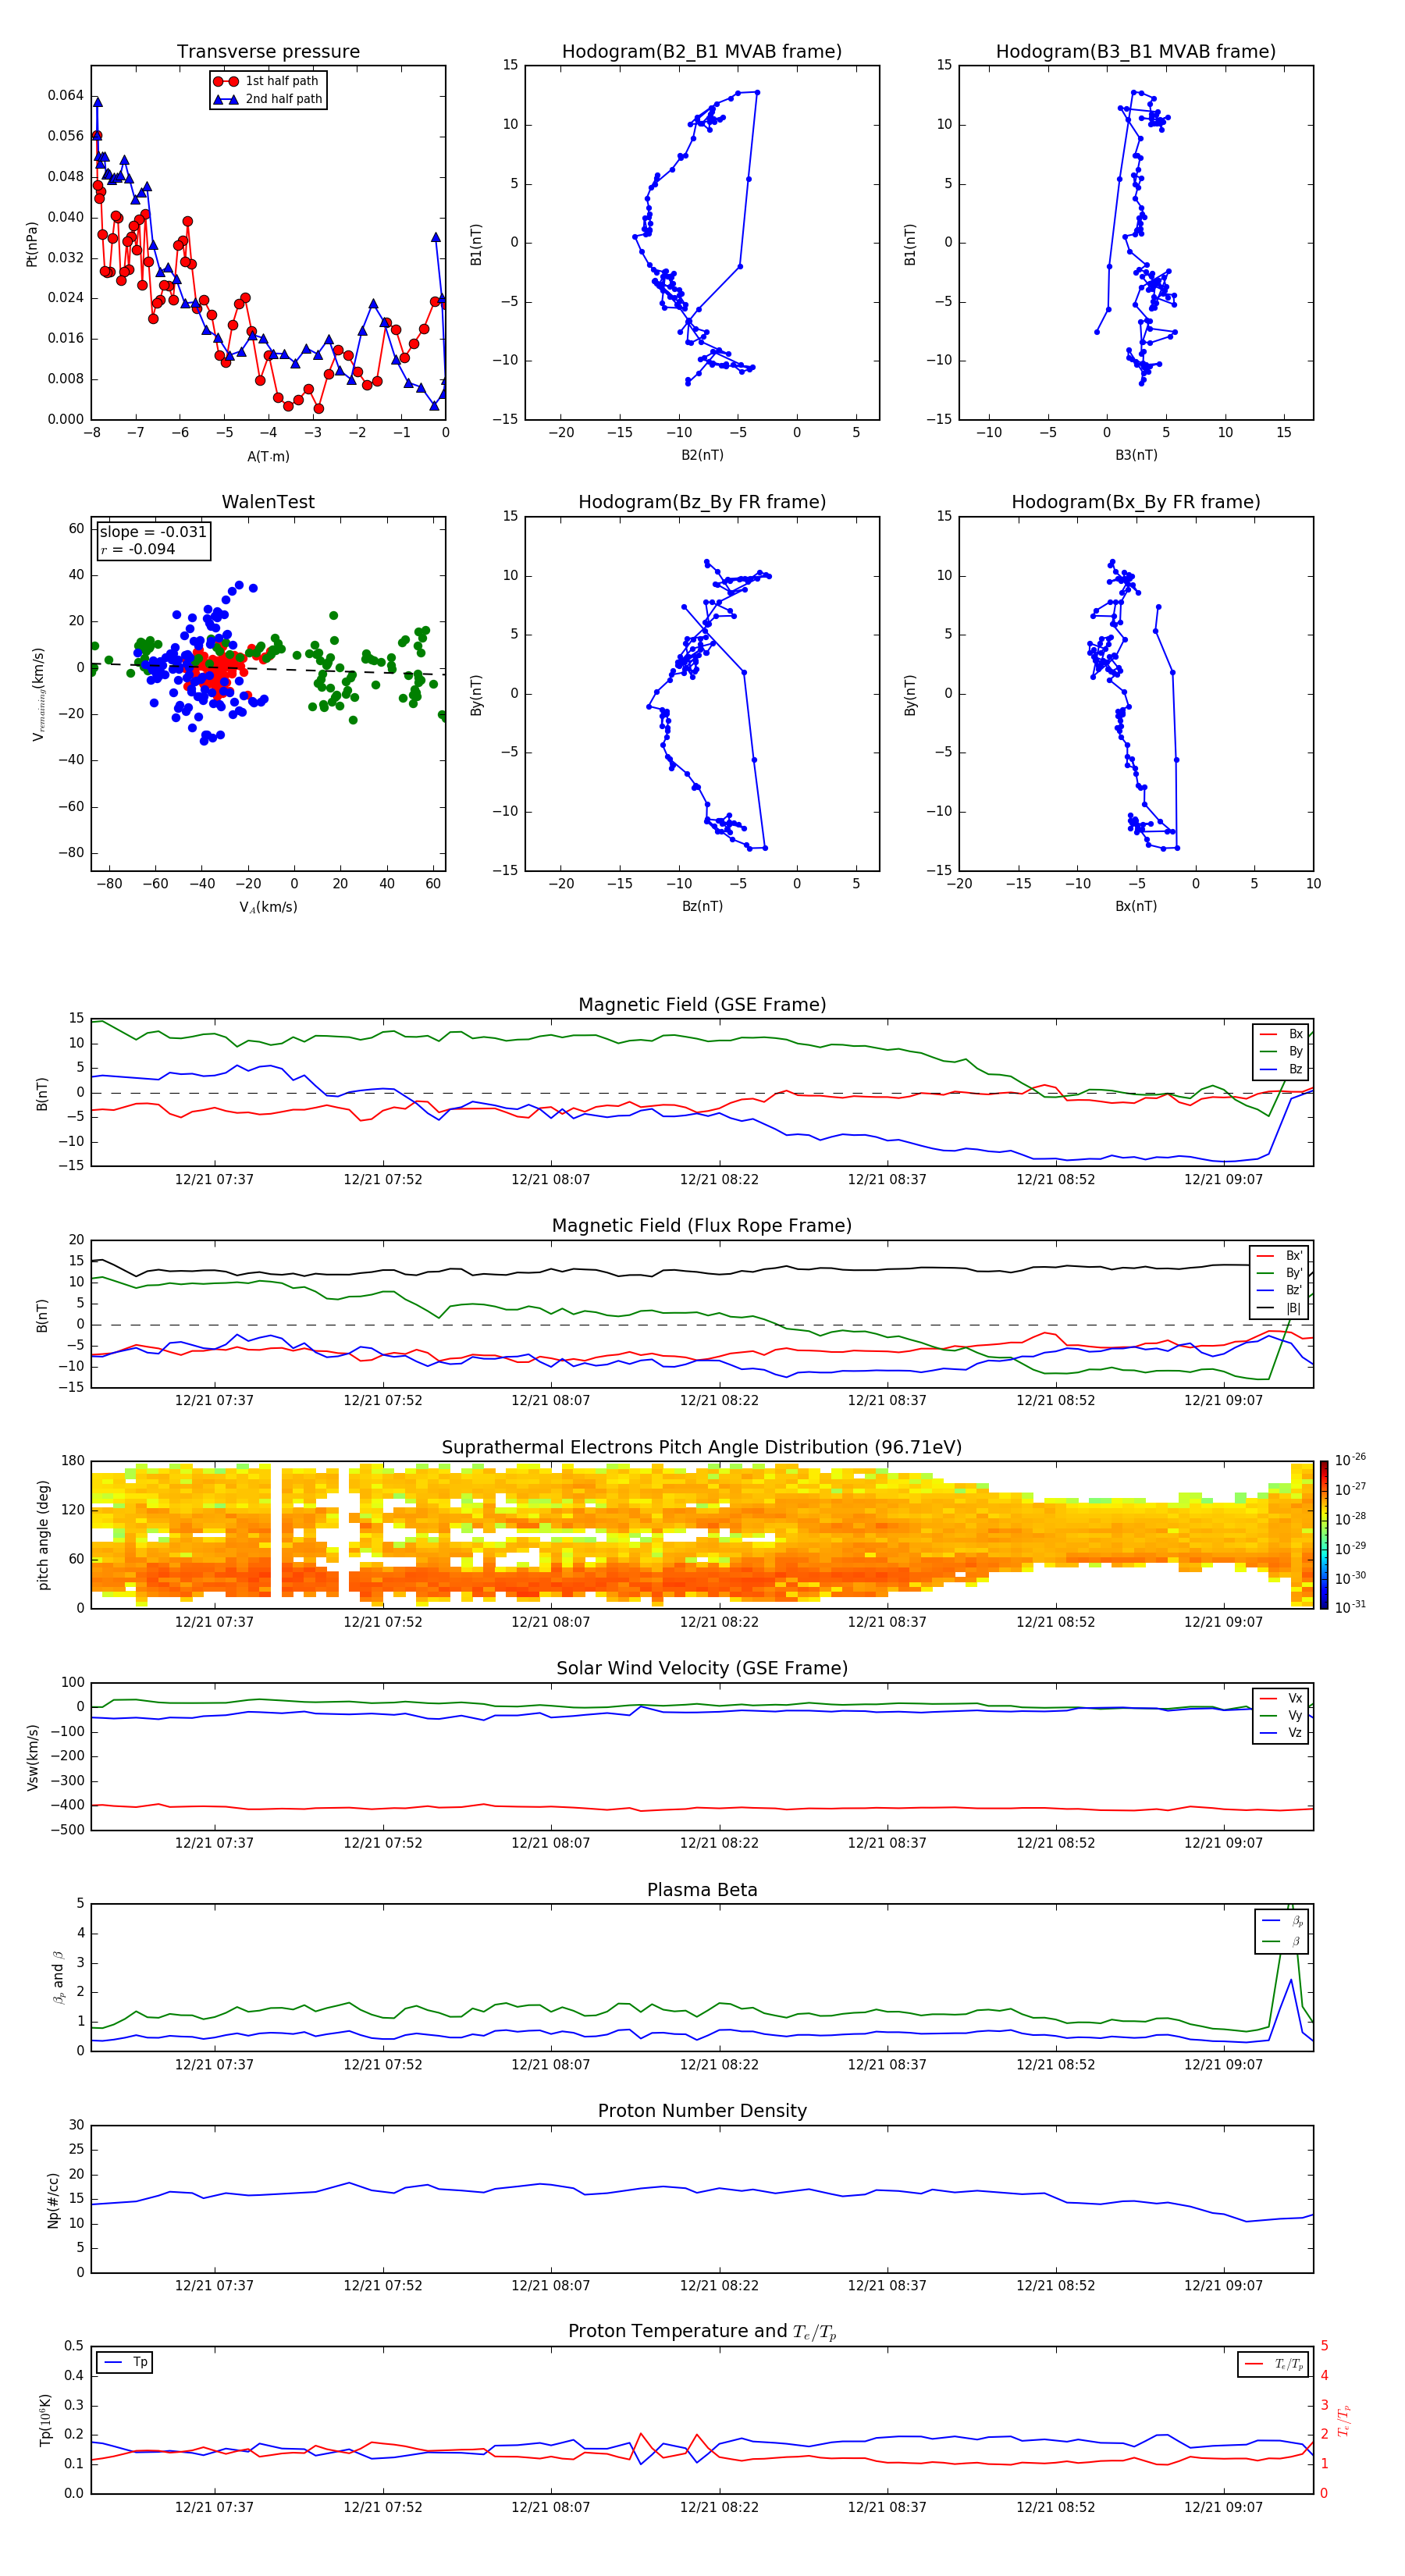Click the 'Proton Number Density' plot title
This screenshot has width=1405, height=2576.
[702, 2111]
